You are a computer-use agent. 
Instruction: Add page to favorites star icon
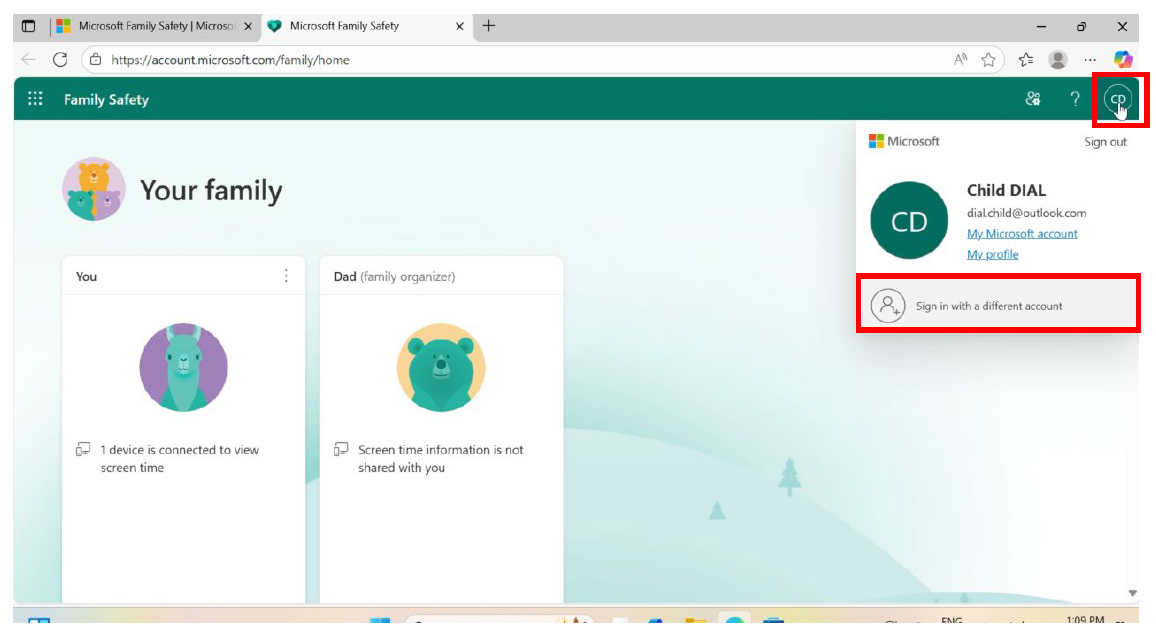[x=988, y=60]
